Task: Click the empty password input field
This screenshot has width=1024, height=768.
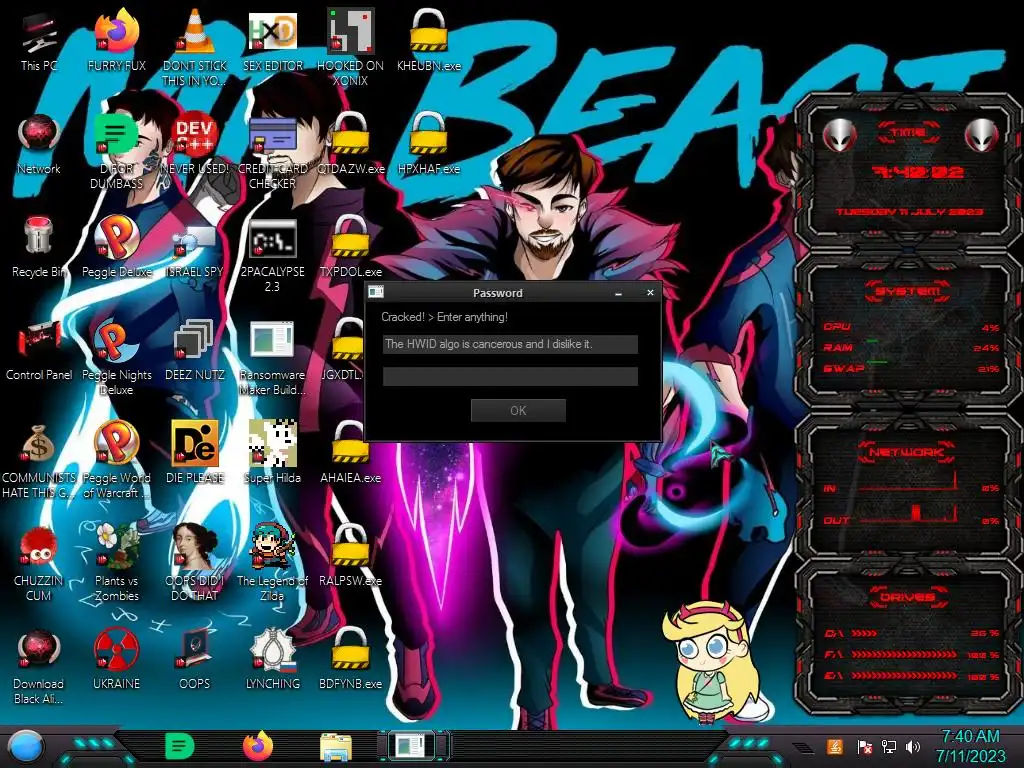Action: pos(510,376)
